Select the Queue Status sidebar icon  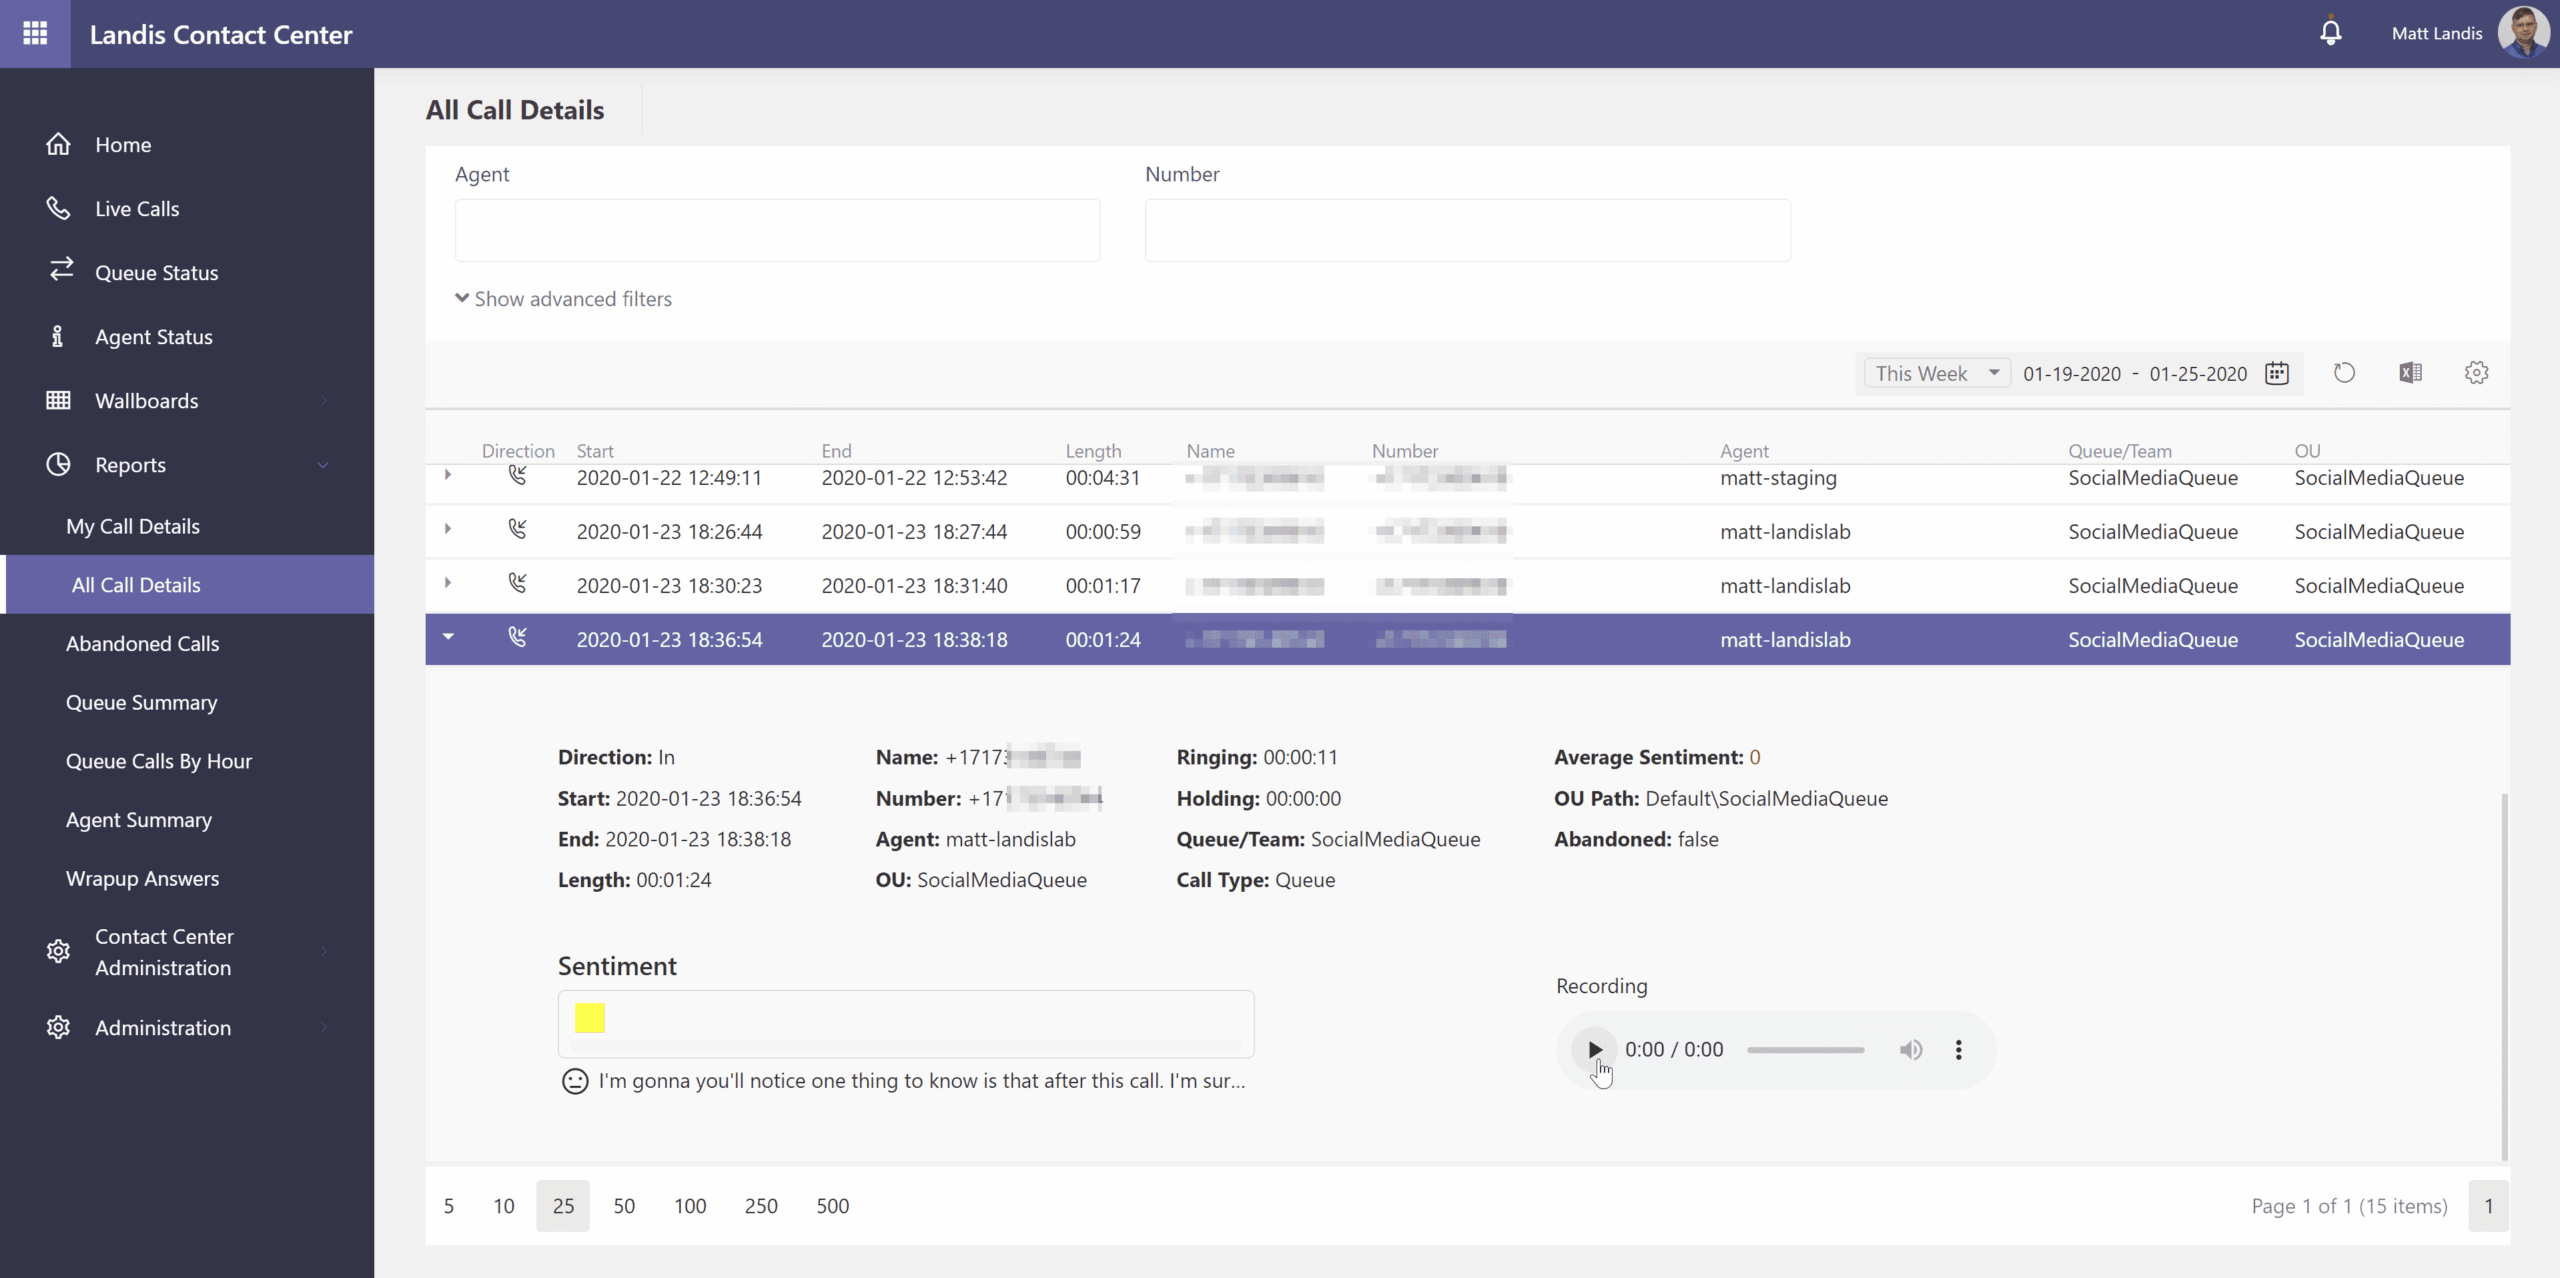[59, 271]
